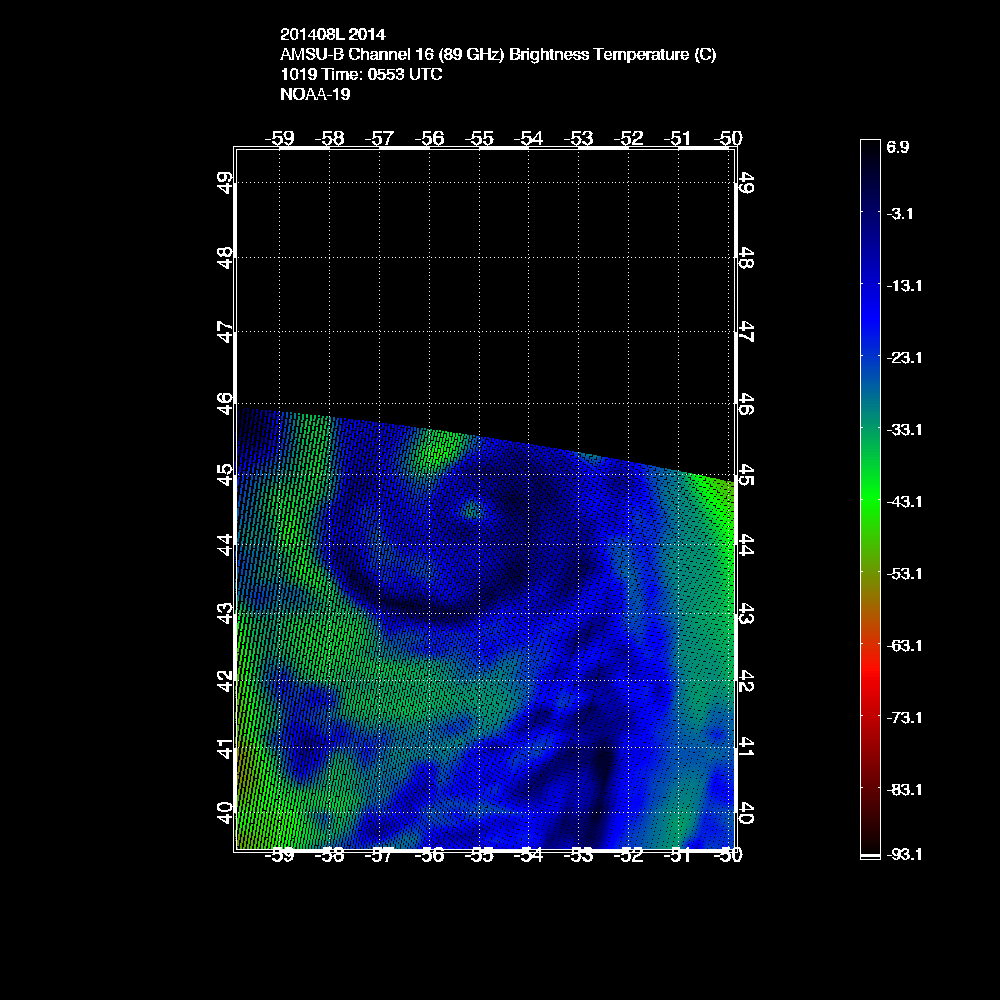The width and height of the screenshot is (1000, 1000).
Task: Click the -50 longitude label on bottom axis
Action: point(729,856)
